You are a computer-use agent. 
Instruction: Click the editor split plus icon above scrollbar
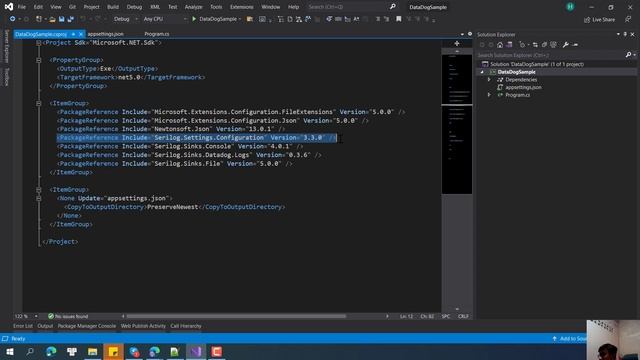[457, 43]
